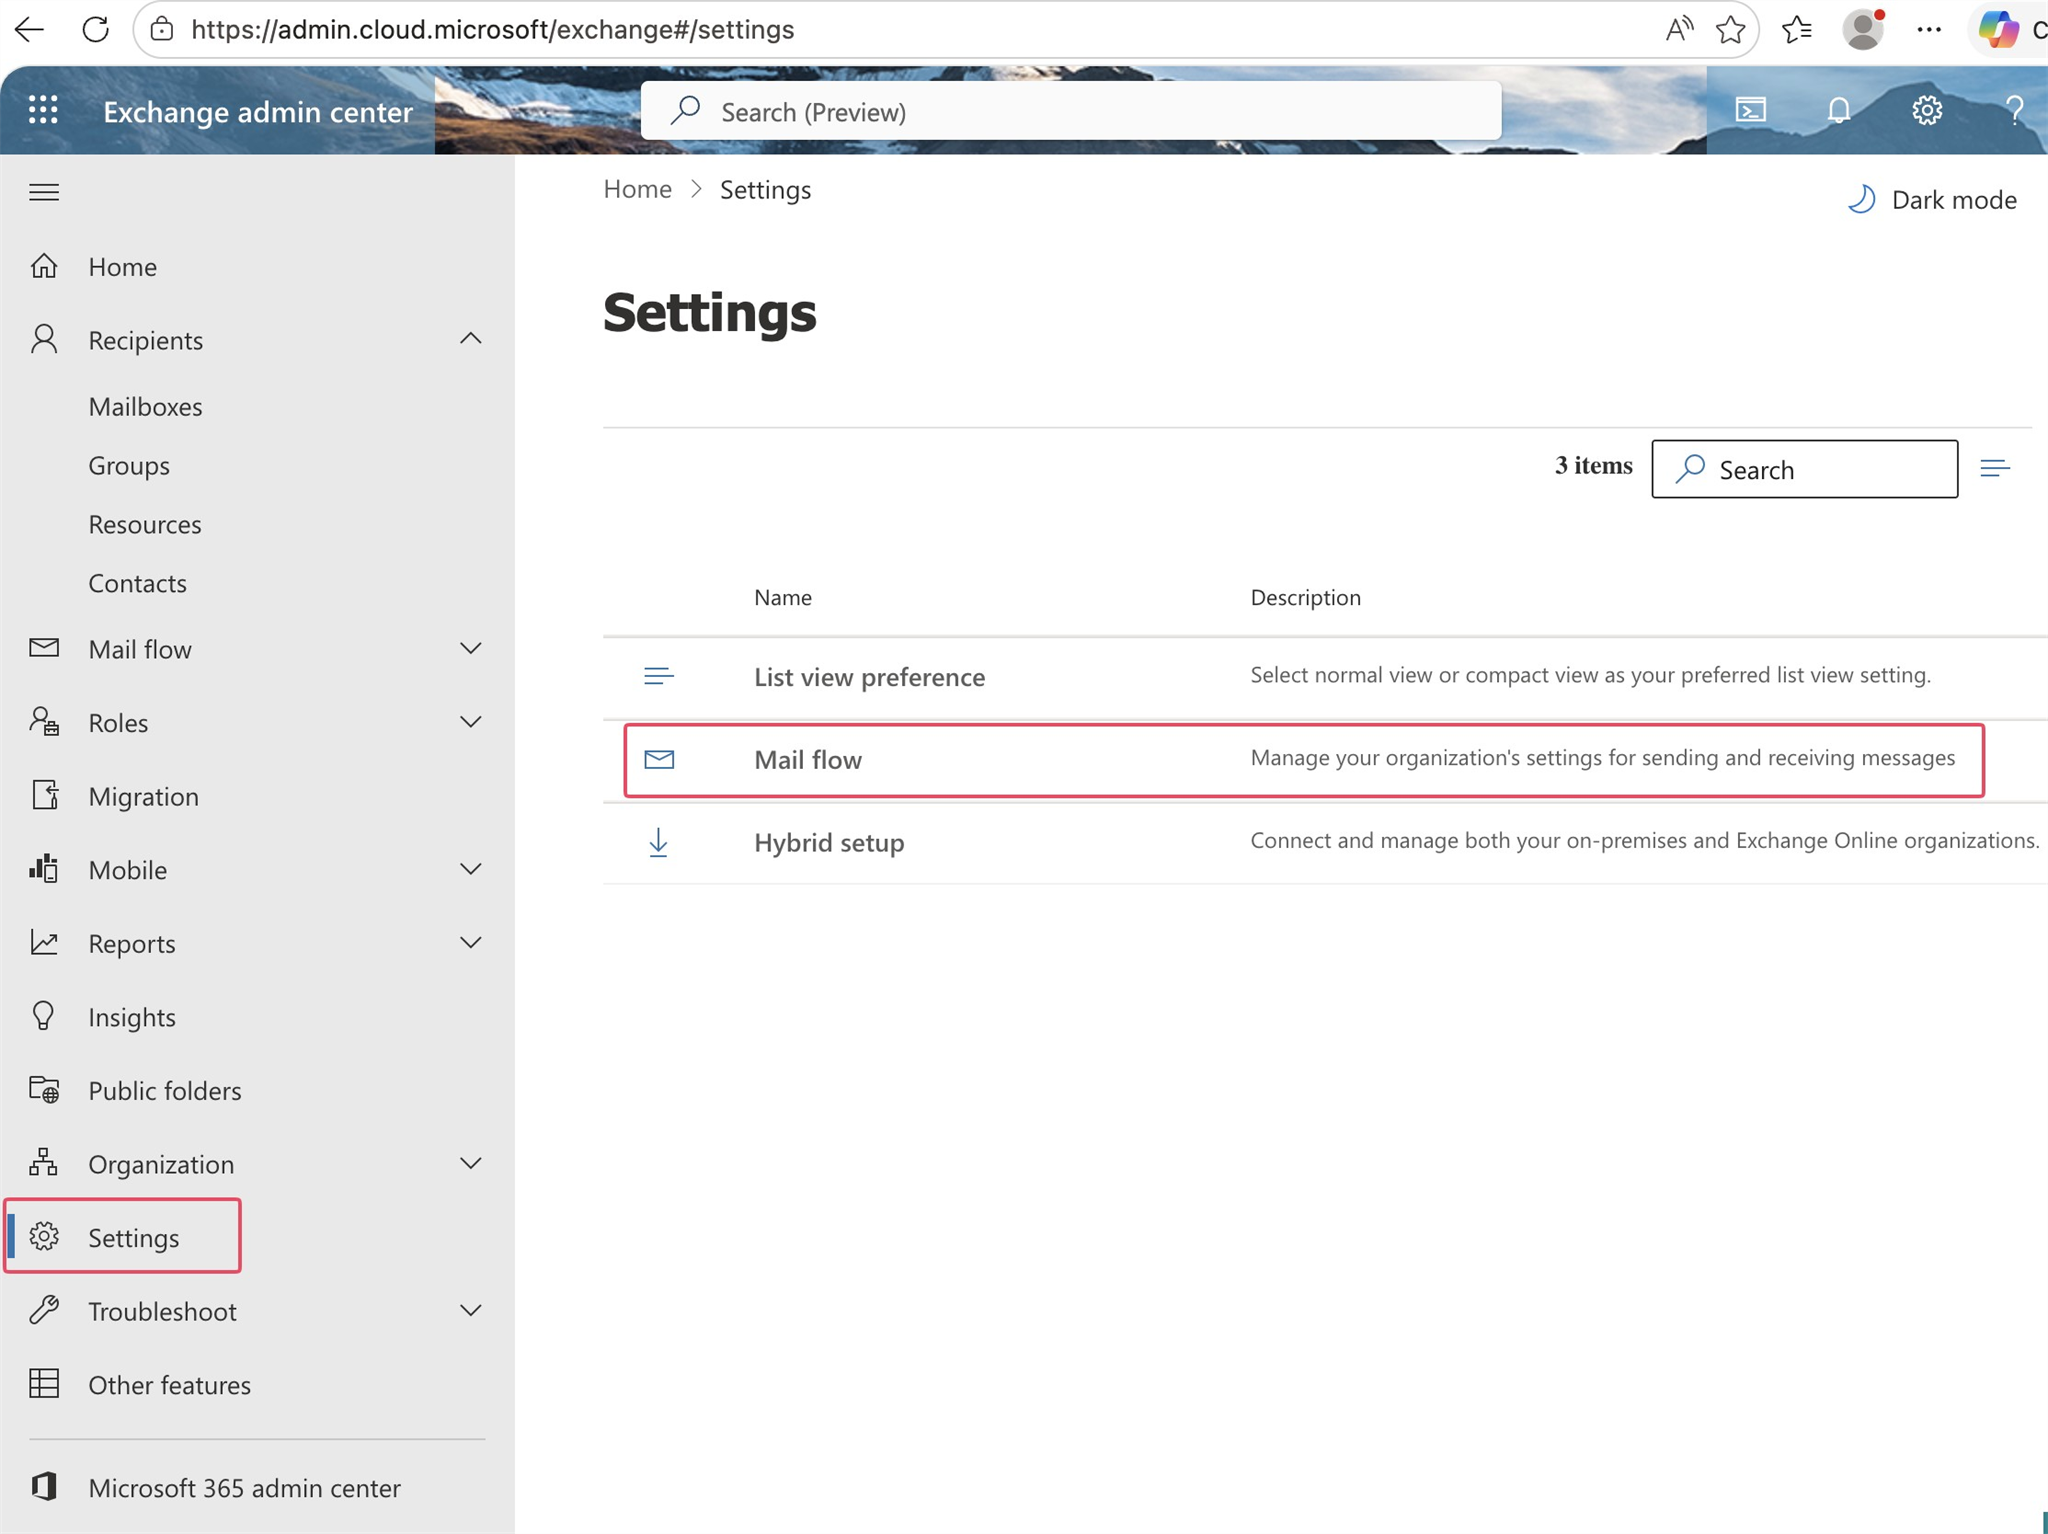Open the help question mark icon

click(x=2014, y=110)
